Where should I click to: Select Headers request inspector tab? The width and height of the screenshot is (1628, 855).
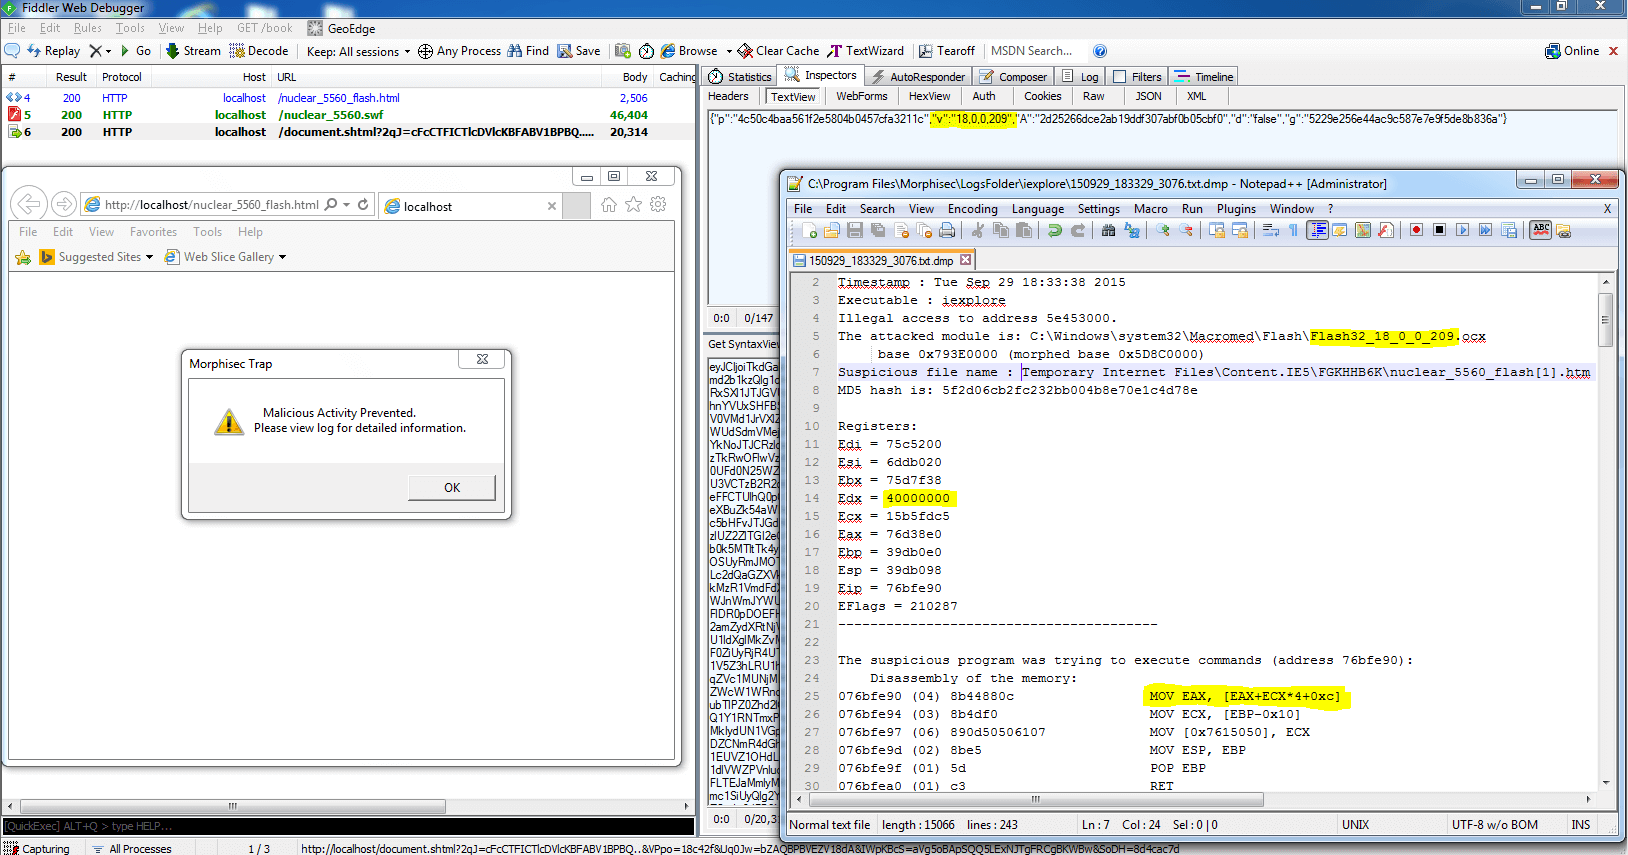pos(728,97)
